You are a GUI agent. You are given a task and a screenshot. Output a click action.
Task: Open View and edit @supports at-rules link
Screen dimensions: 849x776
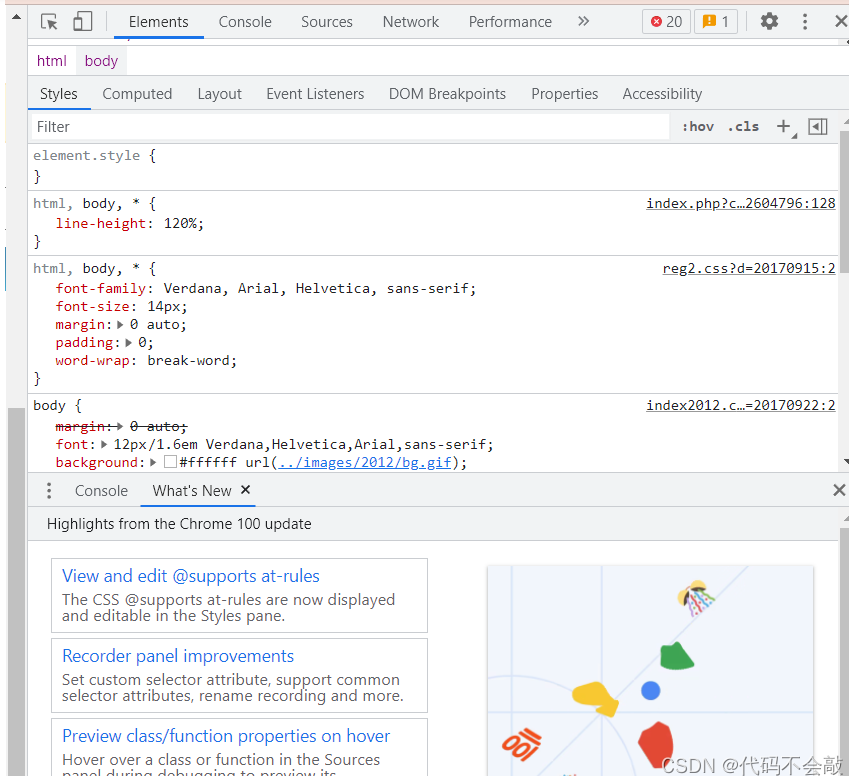pos(191,576)
